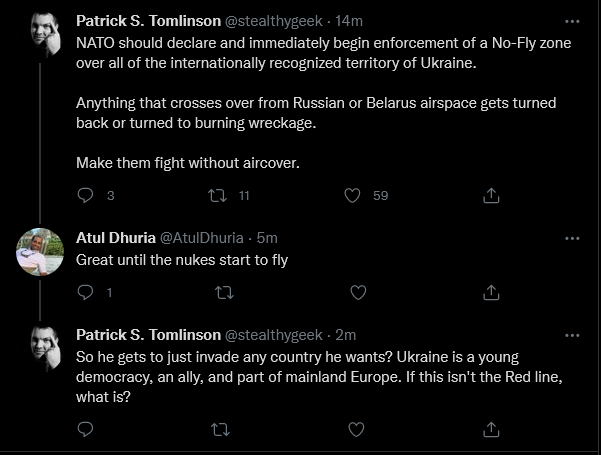Like Atul Dhuria's 'nukes start to fly' tweet
Image resolution: width=601 pixels, height=455 pixels.
(358, 293)
